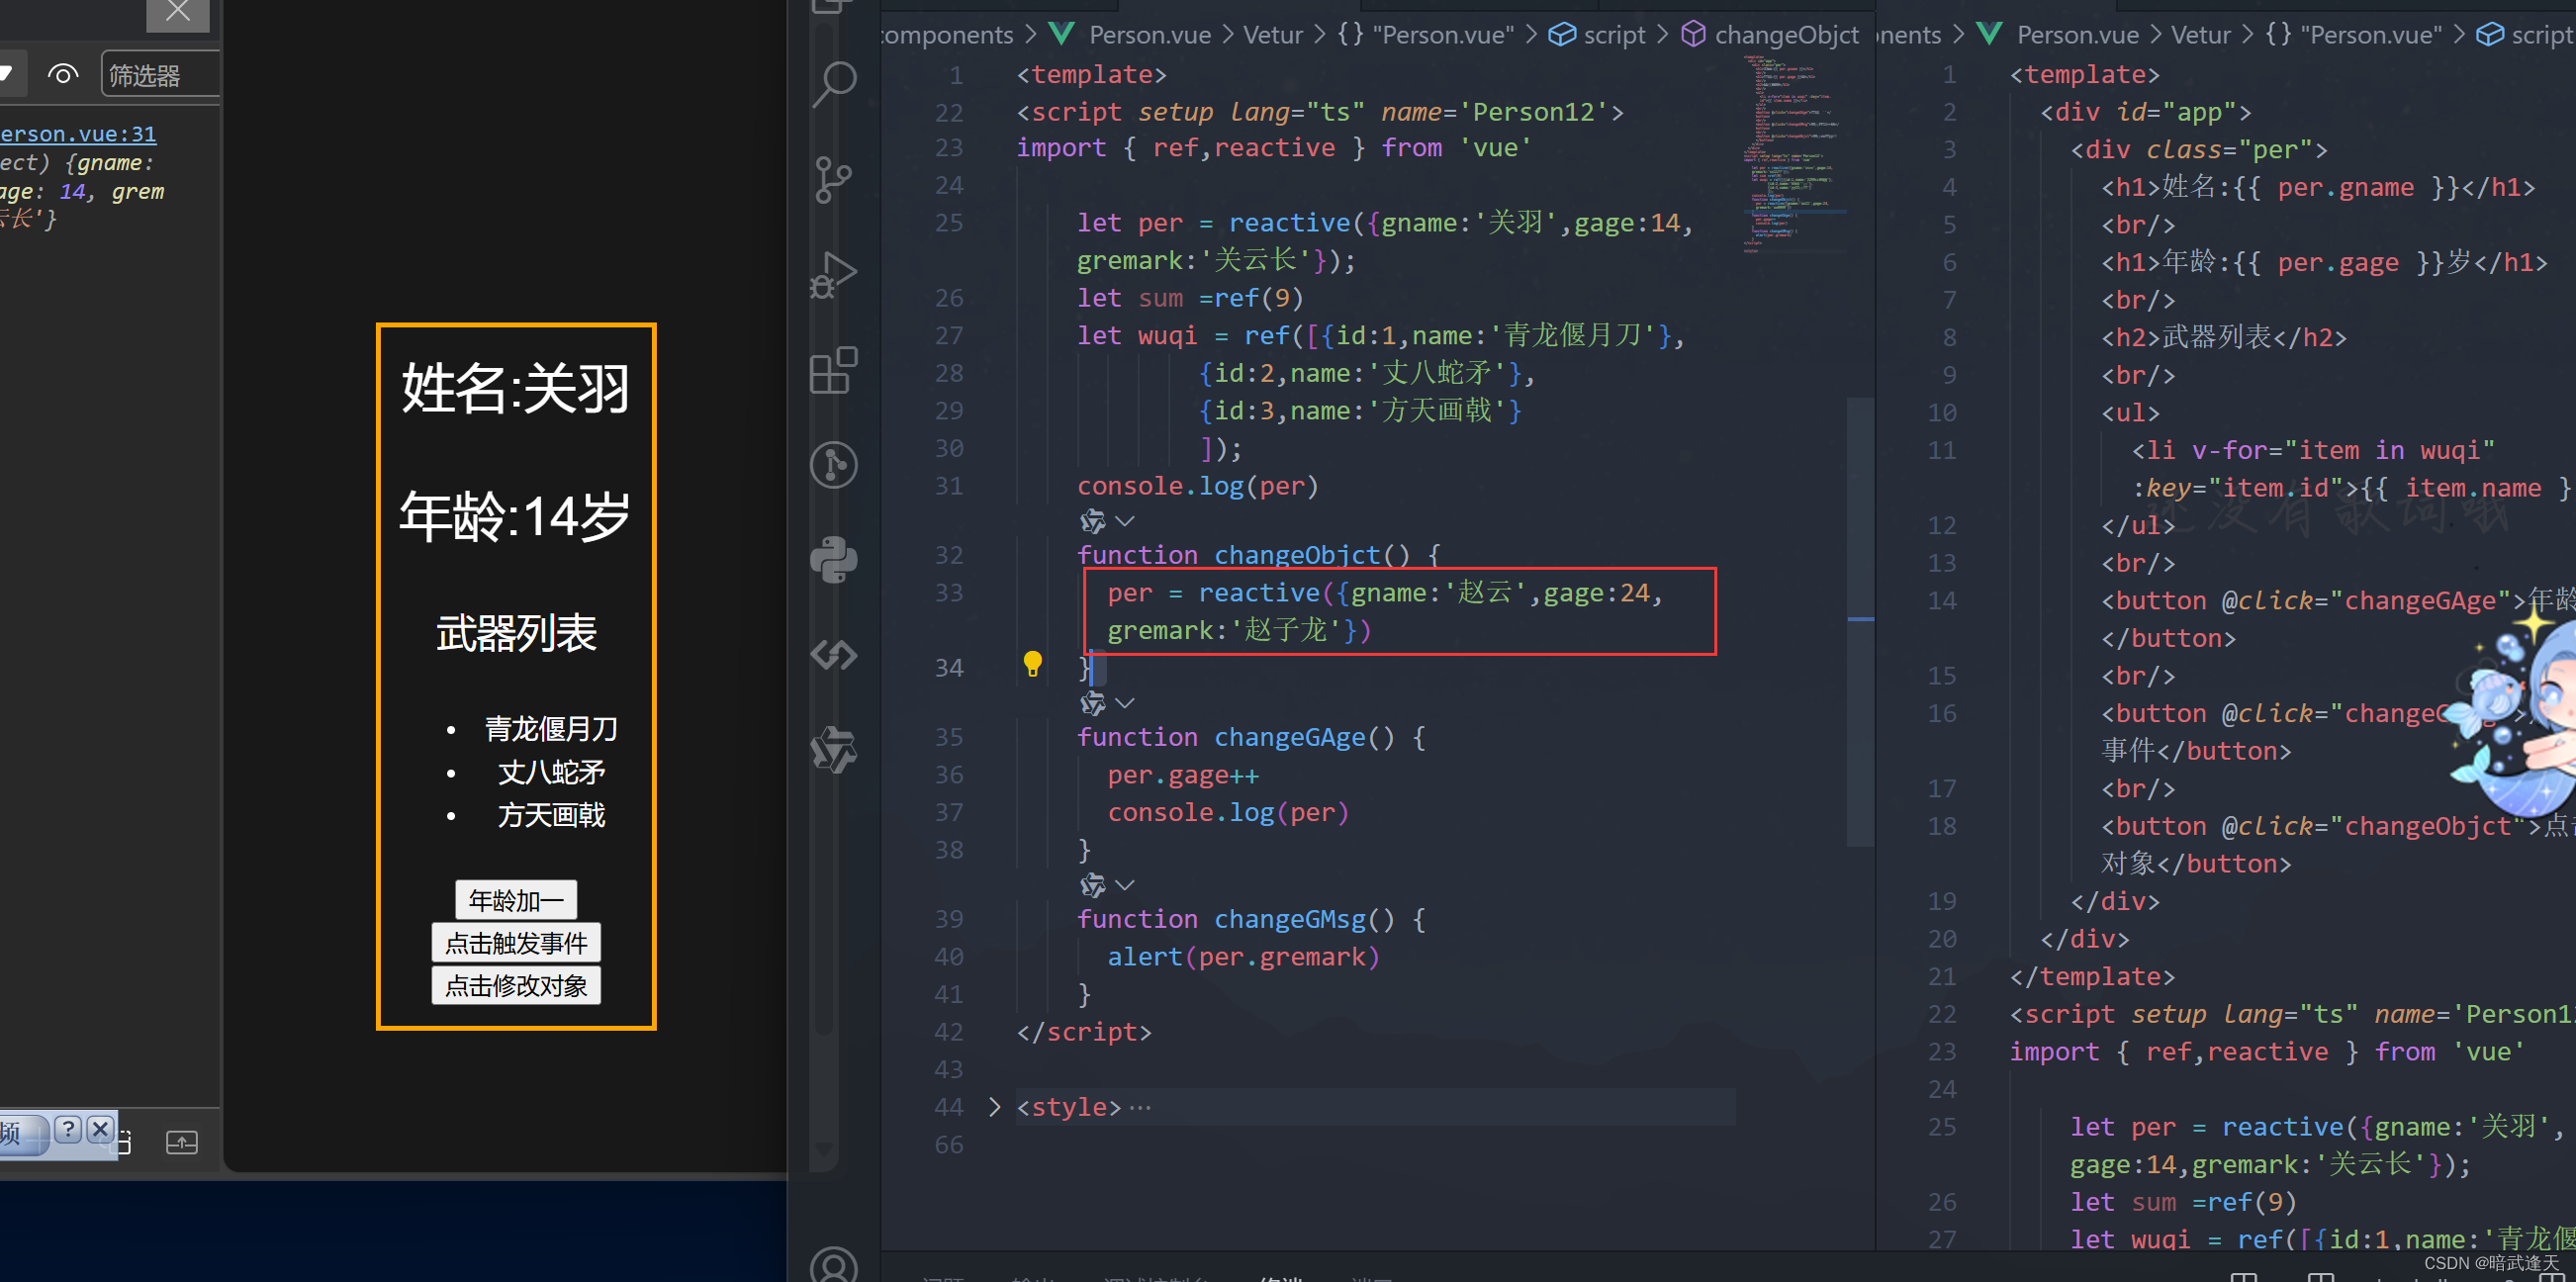
Task: Click the 年龄加一 button in the page
Action: (x=516, y=900)
